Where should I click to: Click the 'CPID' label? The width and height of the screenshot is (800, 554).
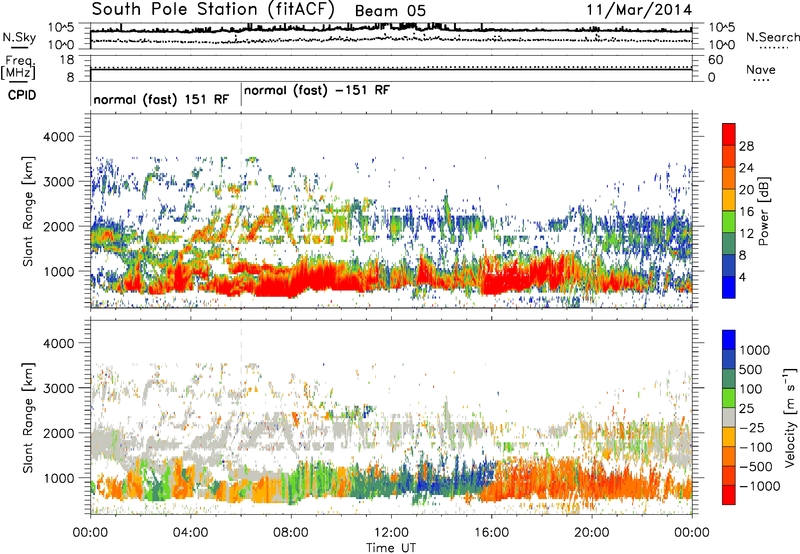point(22,95)
